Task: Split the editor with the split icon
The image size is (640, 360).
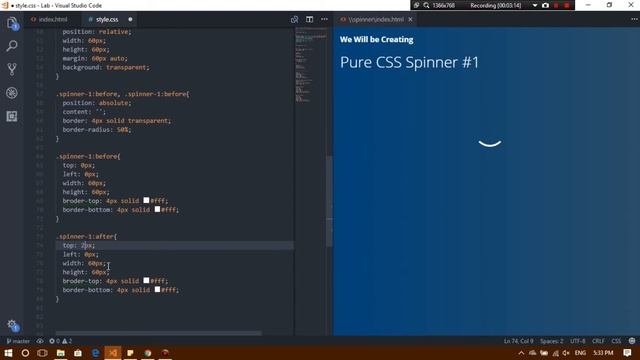Action: pos(309,19)
